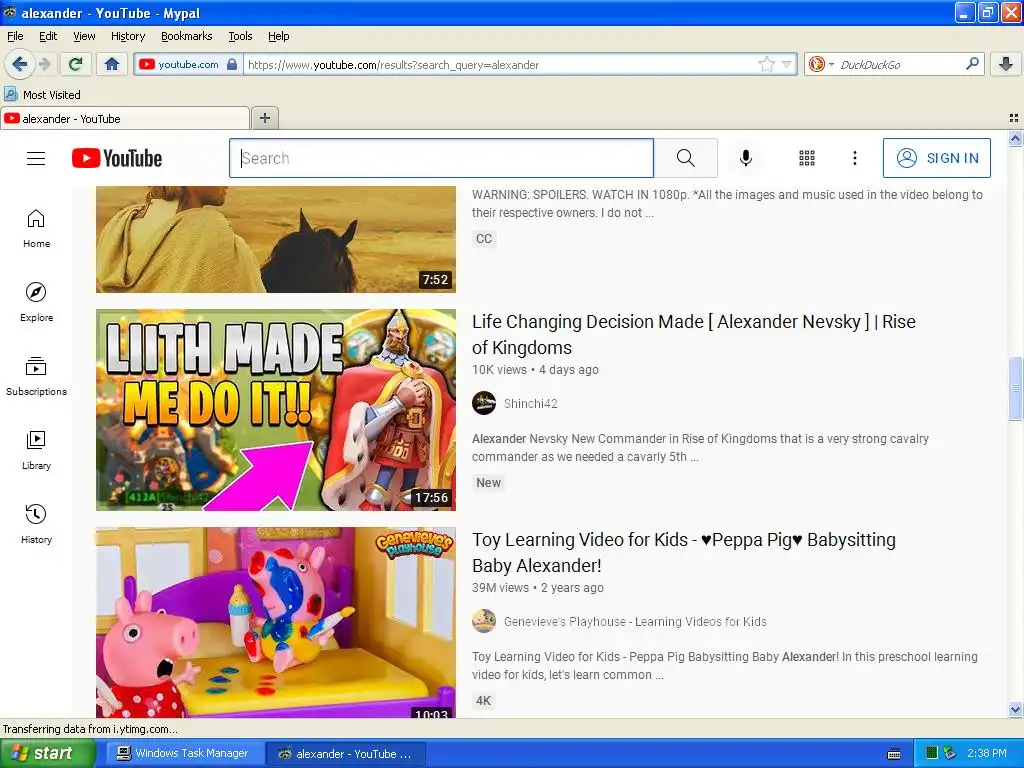
Task: Open the 'LIITH MADE ME DO IT' thumbnail
Action: (x=276, y=410)
